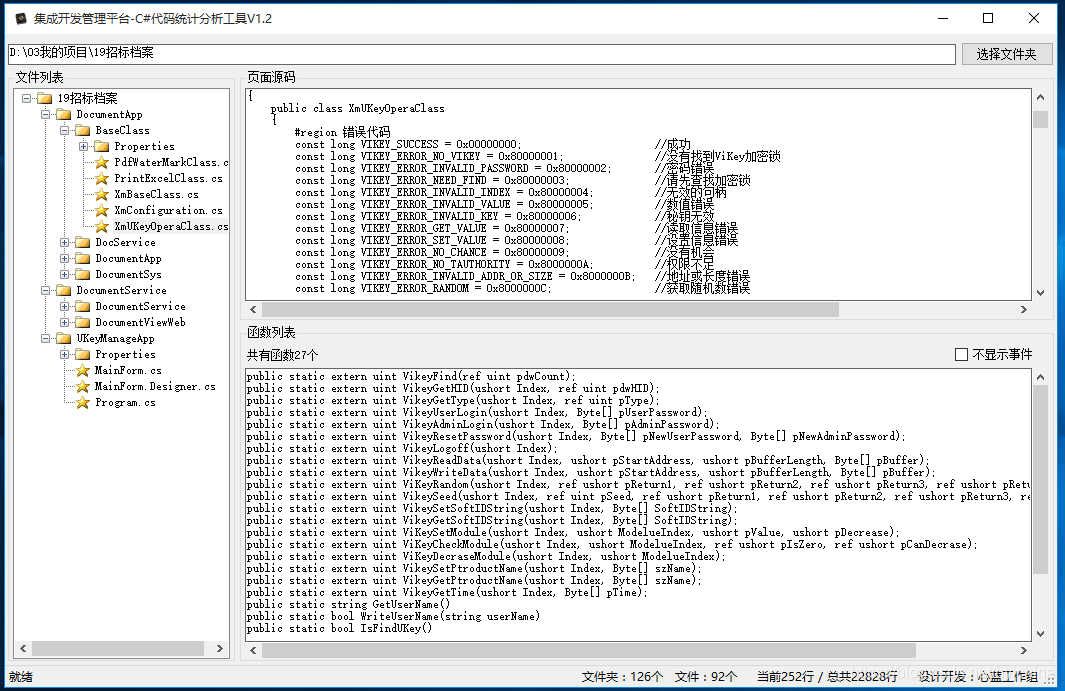
Task: Click source code pane horizontal scrollbar thumb
Action: 550,310
